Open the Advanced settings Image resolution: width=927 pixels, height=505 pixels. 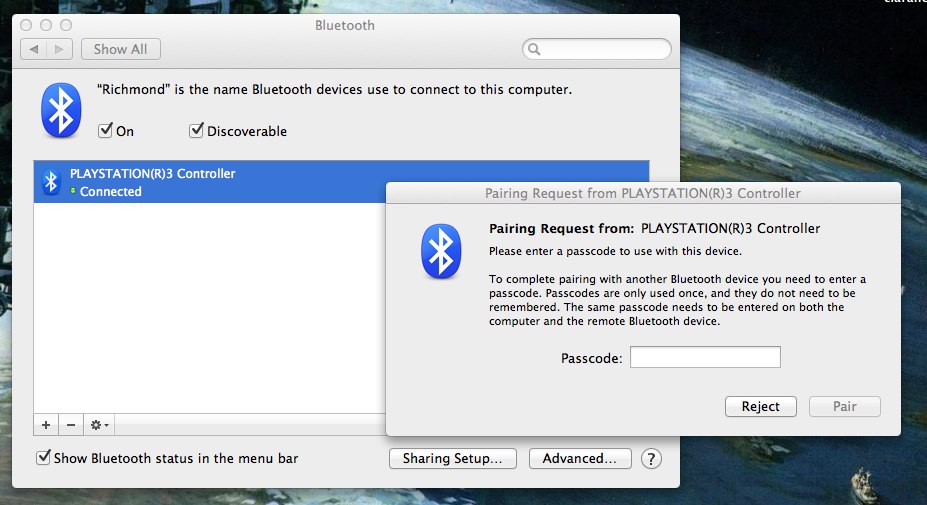click(x=580, y=458)
